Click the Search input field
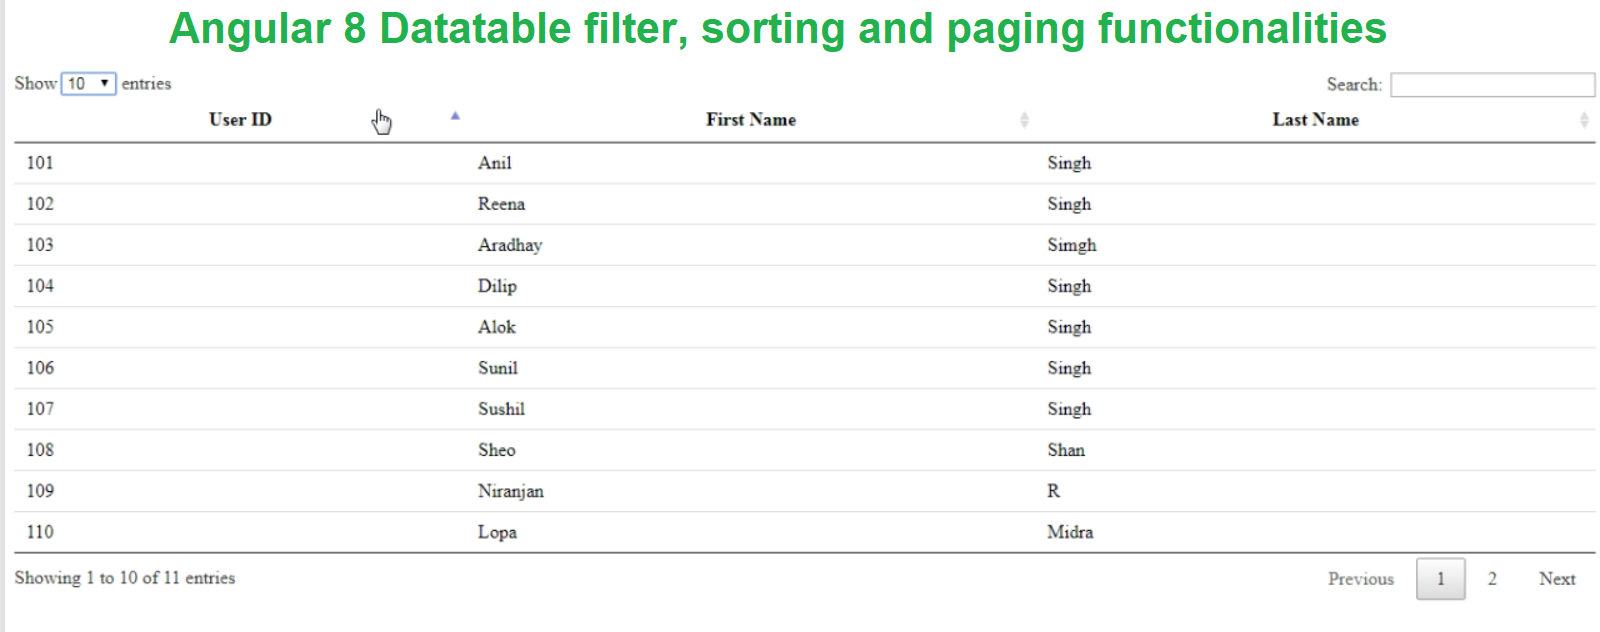Viewport: 1600px width, 632px height. click(x=1491, y=85)
